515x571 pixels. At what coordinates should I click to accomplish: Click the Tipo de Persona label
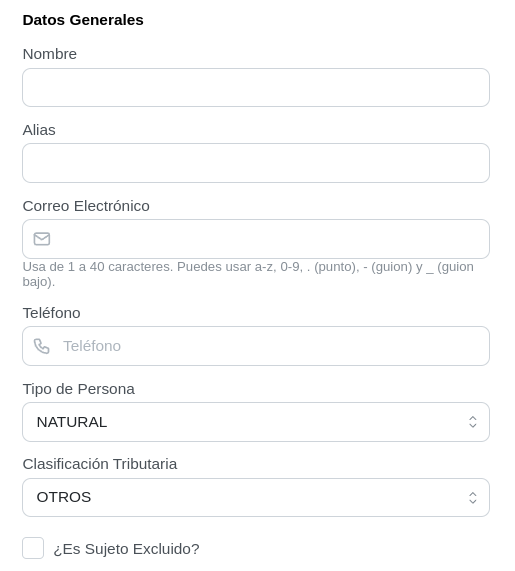coord(79,389)
